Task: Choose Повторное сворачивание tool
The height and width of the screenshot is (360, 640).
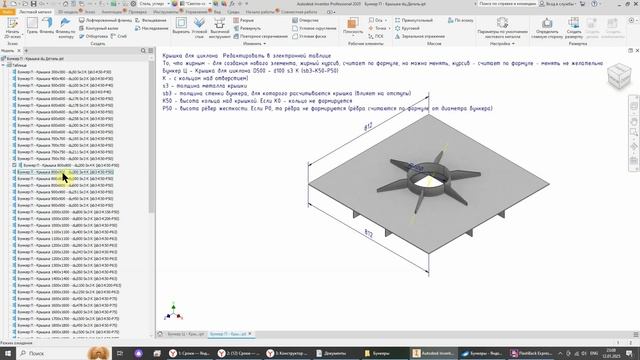Action: coord(260,36)
